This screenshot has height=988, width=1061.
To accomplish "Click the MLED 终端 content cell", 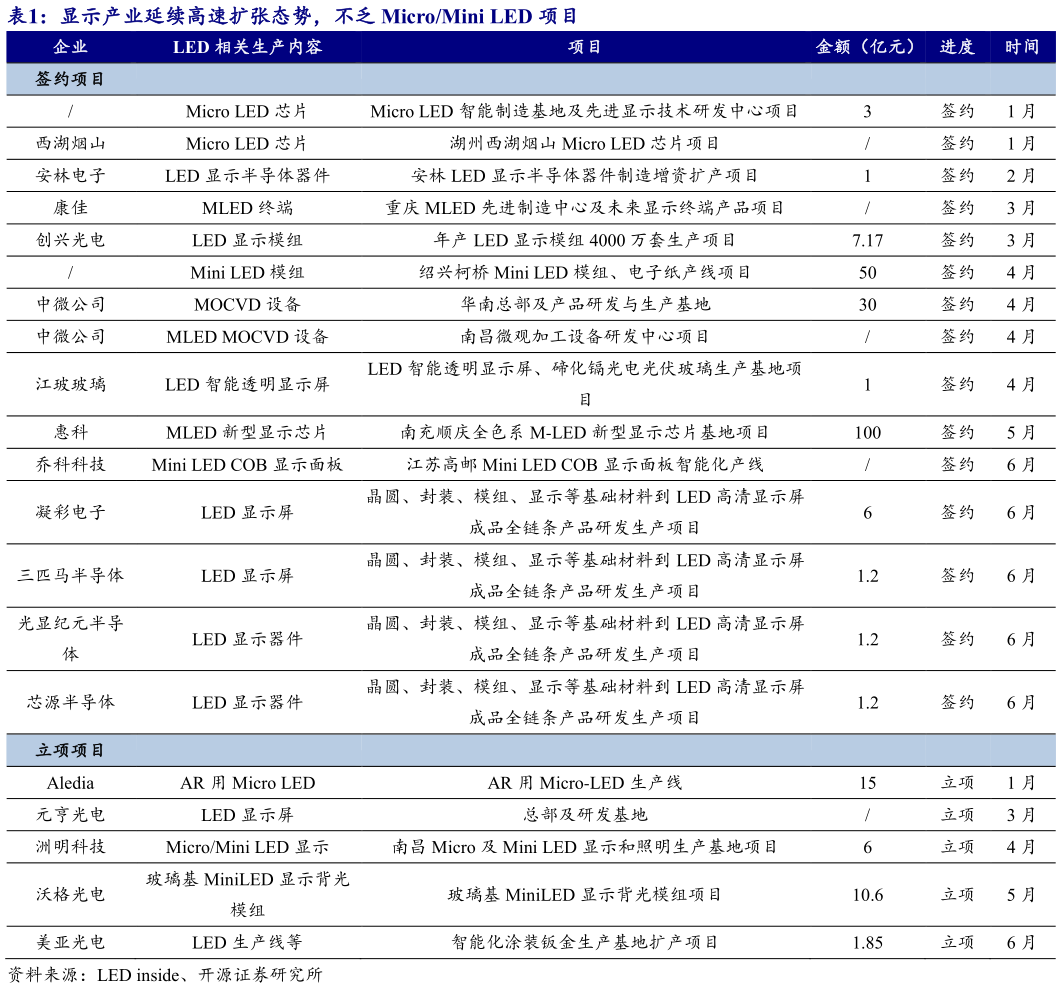I will pyautogui.click(x=248, y=208).
